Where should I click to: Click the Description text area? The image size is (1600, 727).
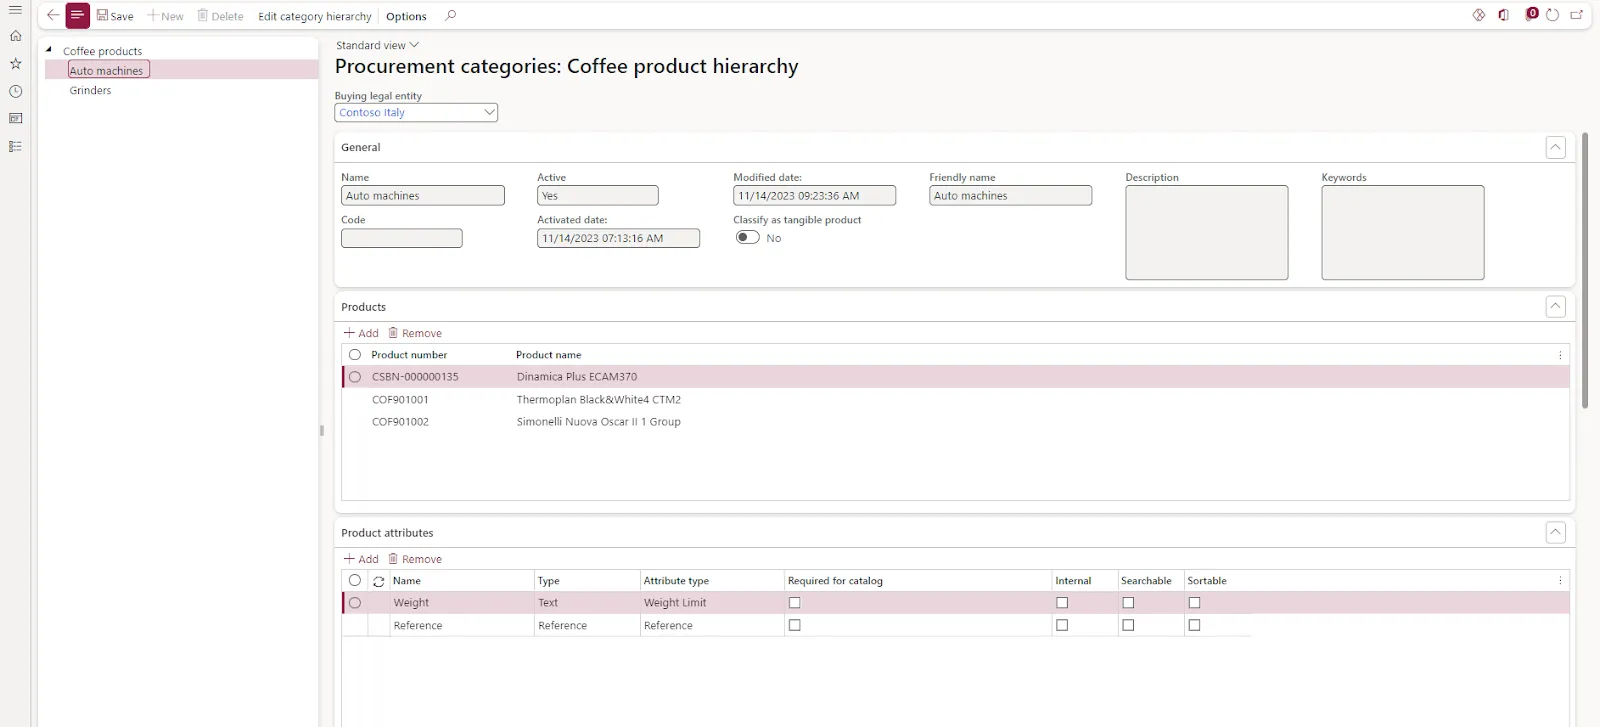[1207, 232]
